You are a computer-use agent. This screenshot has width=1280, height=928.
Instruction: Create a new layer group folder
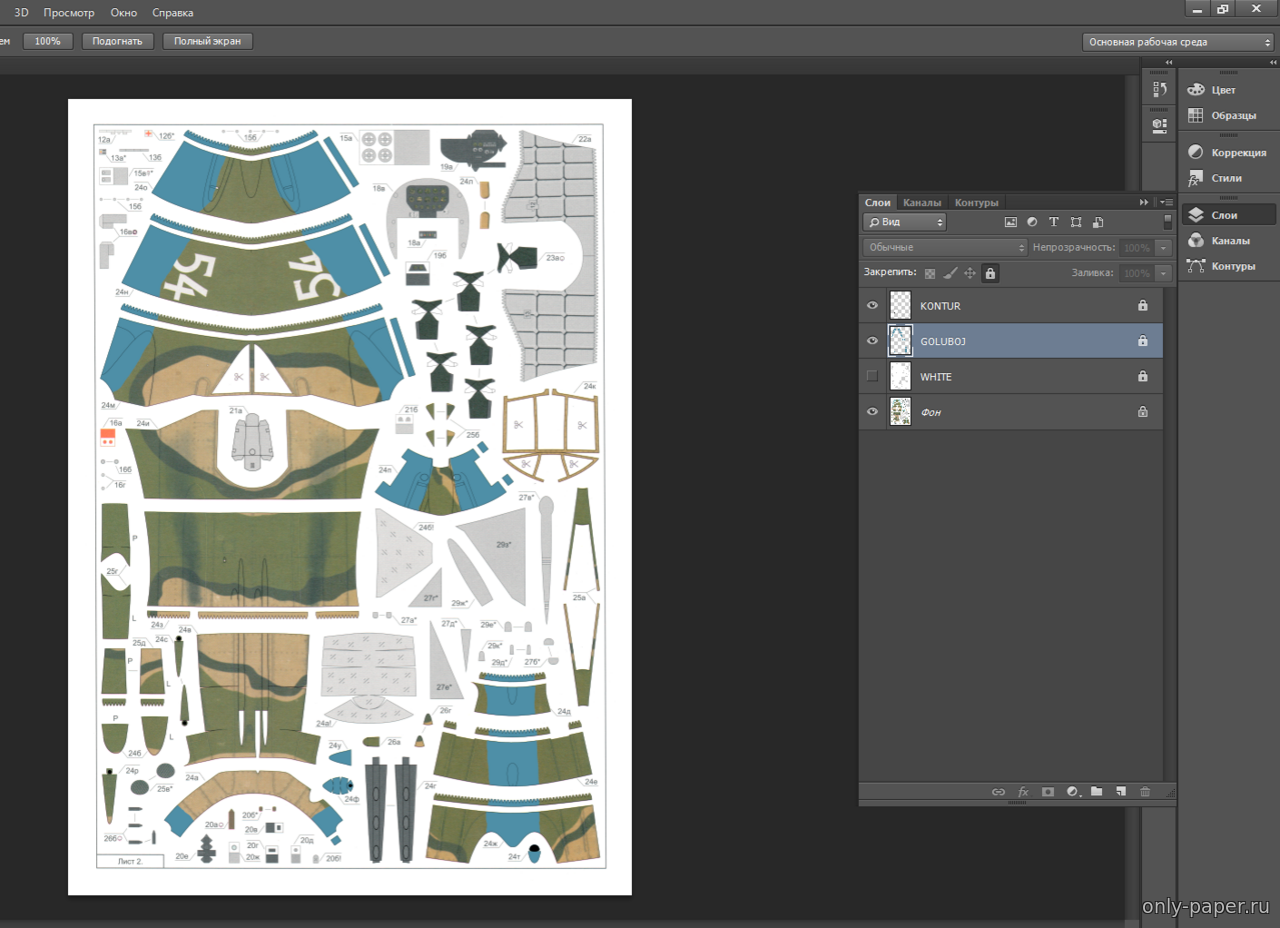point(1096,791)
